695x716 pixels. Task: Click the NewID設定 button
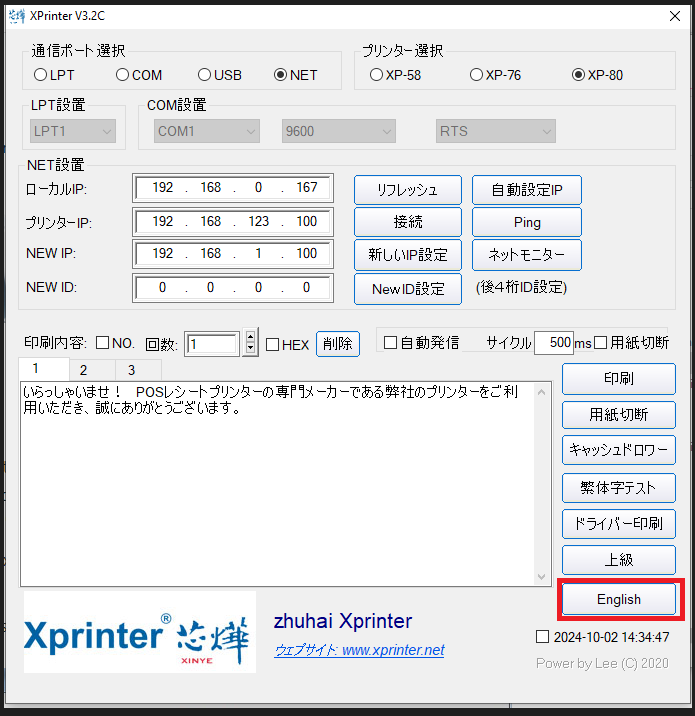(x=408, y=289)
